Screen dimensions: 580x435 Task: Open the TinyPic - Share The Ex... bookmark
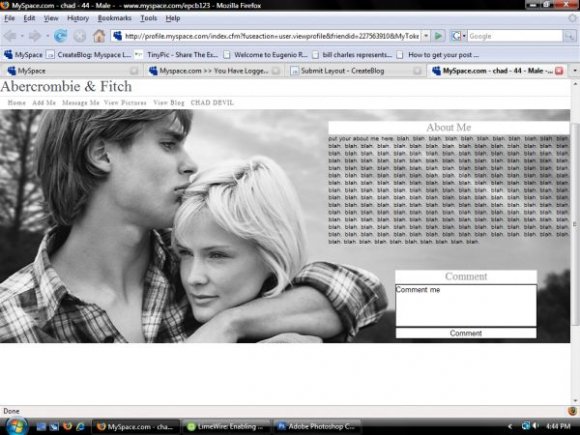(x=176, y=55)
